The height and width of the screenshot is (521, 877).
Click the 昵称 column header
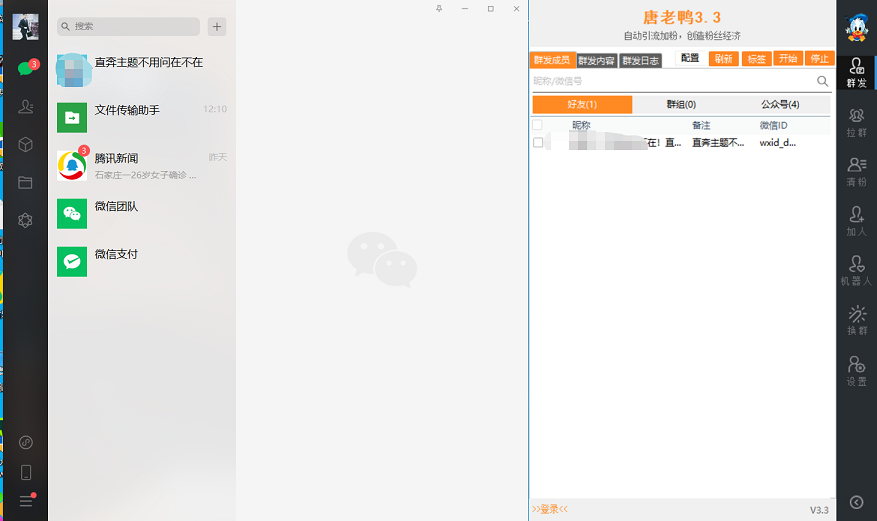(x=581, y=125)
